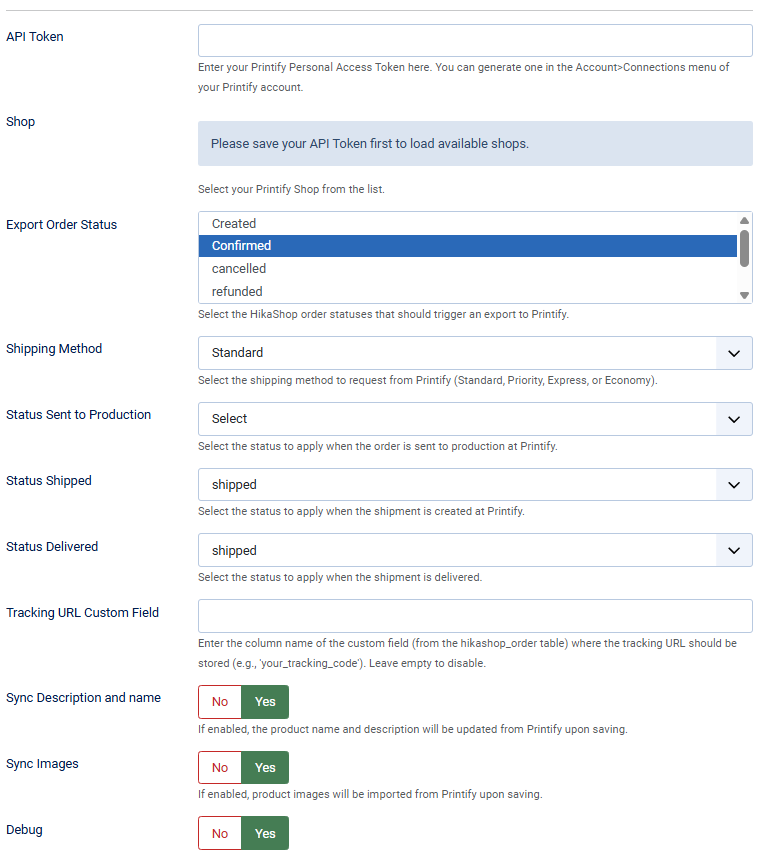Turn Debug on with Yes

(265, 834)
